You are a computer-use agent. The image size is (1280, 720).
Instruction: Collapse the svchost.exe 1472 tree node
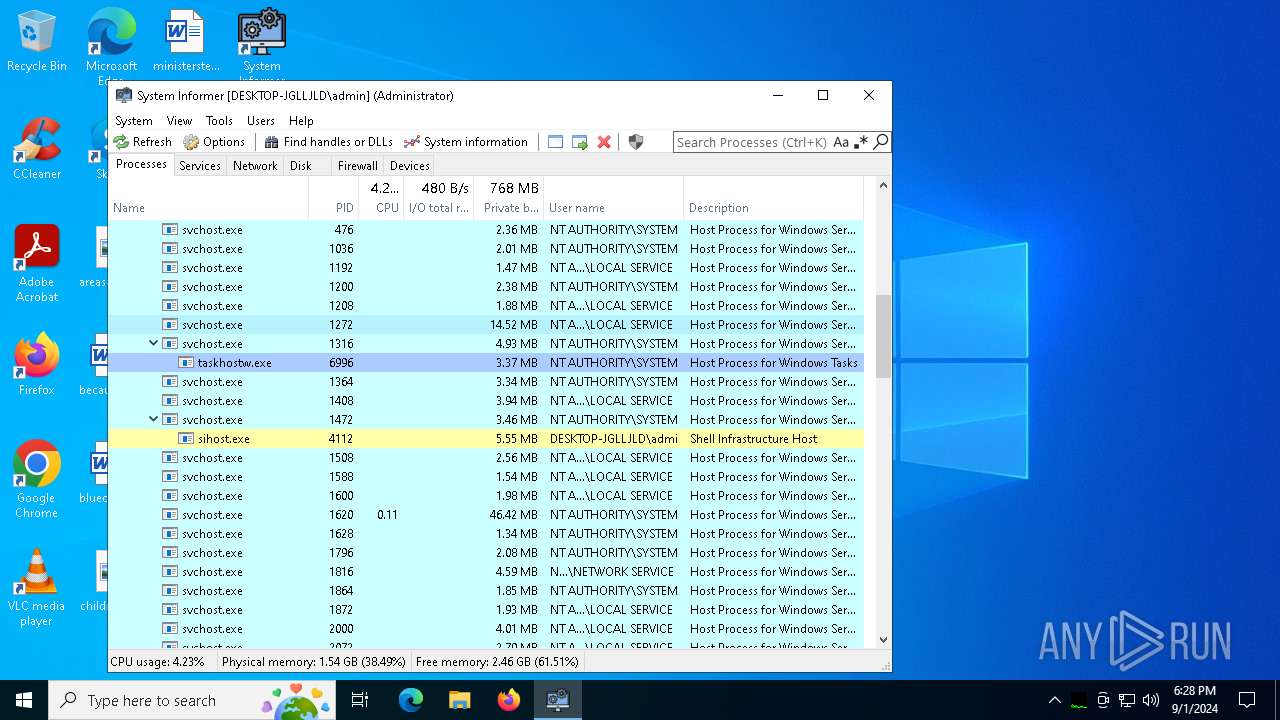point(153,420)
